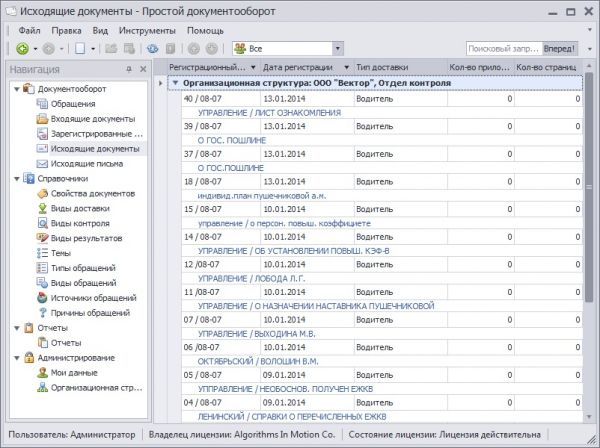Collapse the Организационная структура group row
Image resolution: width=600 pixels, height=448 pixels.
tap(176, 83)
